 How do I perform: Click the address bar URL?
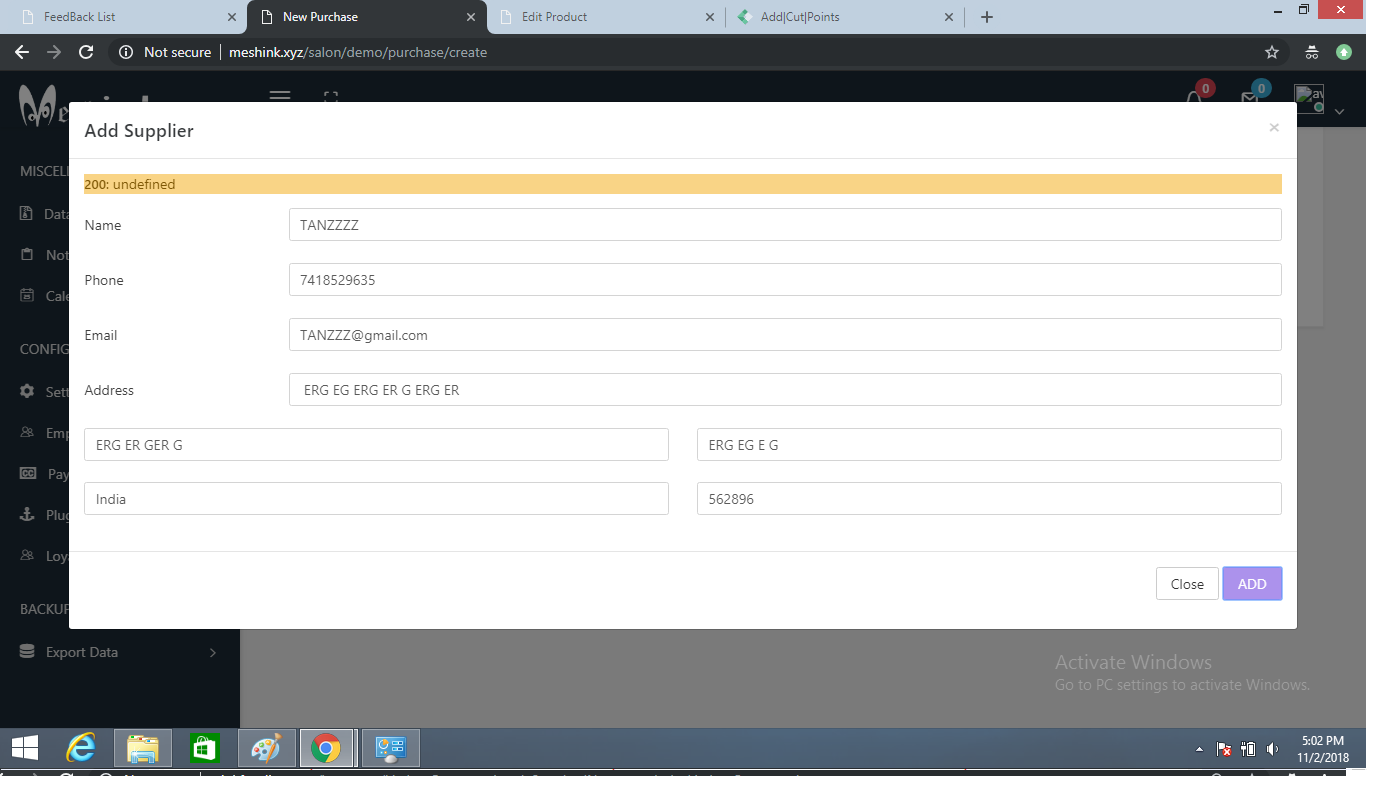click(358, 52)
